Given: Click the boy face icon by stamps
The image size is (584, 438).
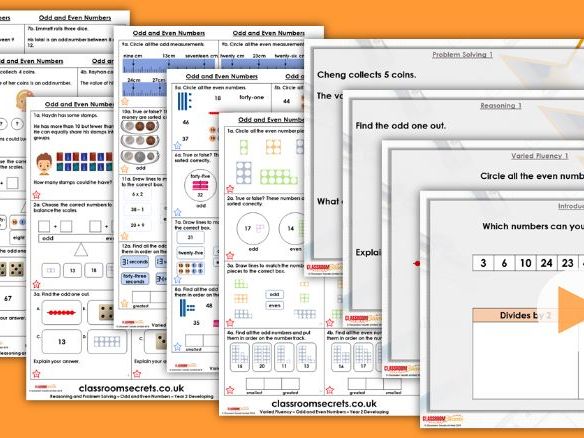Looking at the screenshot, I should pyautogui.click(x=44, y=164).
